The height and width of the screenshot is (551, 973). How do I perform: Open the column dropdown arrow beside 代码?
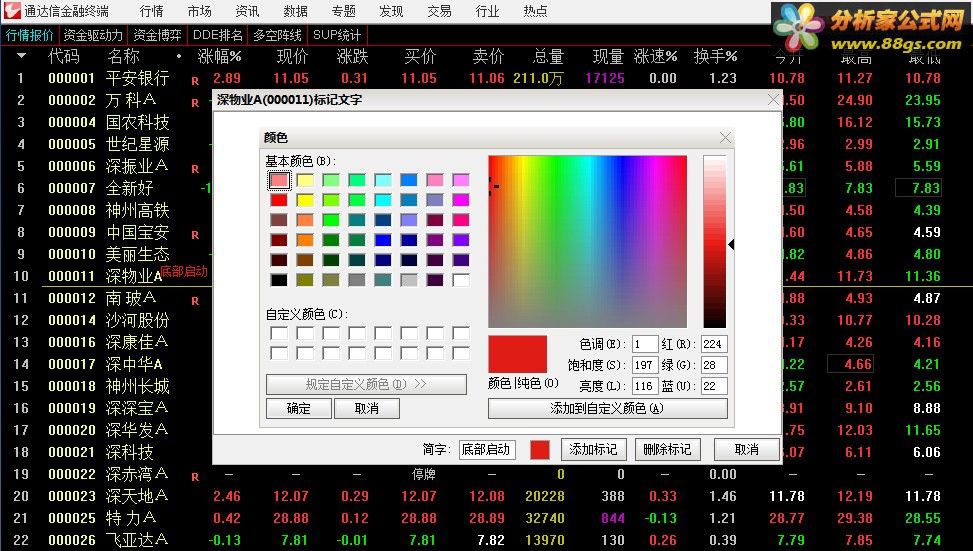[x=22, y=56]
